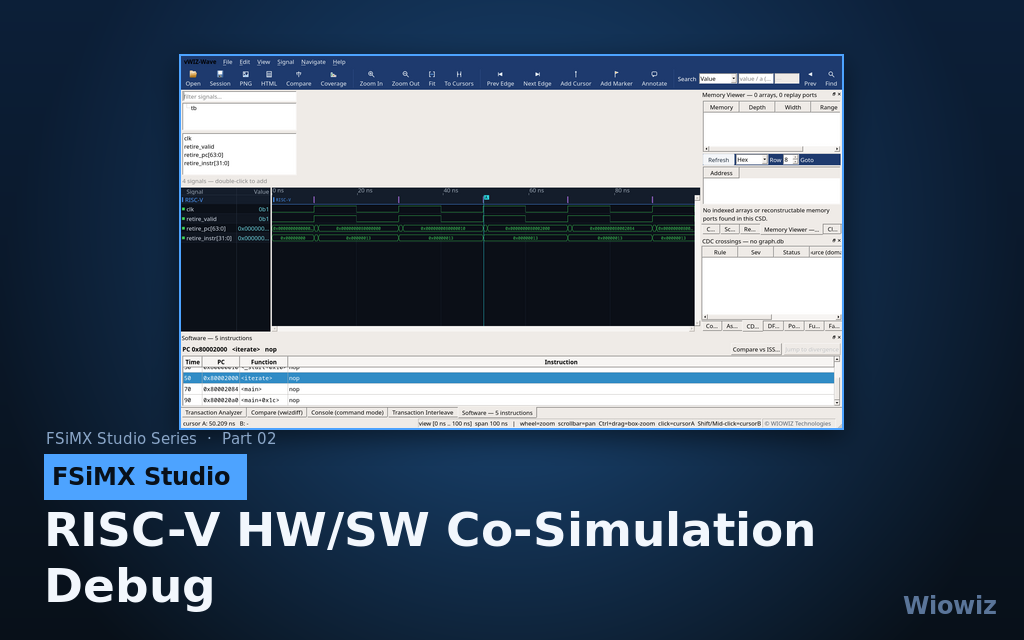
Task: Click the Memory Viewer horizontal scrollbar
Action: (772, 149)
